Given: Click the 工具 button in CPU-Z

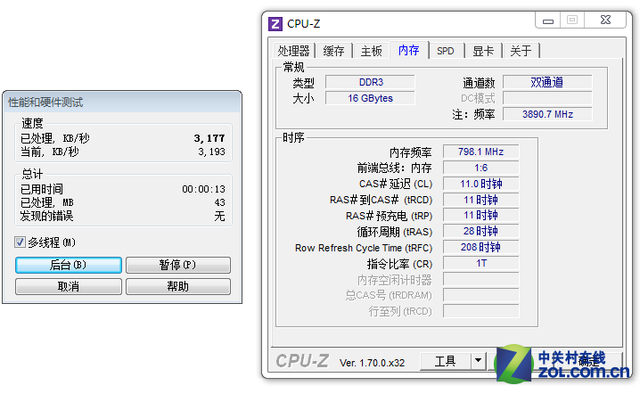Looking at the screenshot, I should (445, 361).
